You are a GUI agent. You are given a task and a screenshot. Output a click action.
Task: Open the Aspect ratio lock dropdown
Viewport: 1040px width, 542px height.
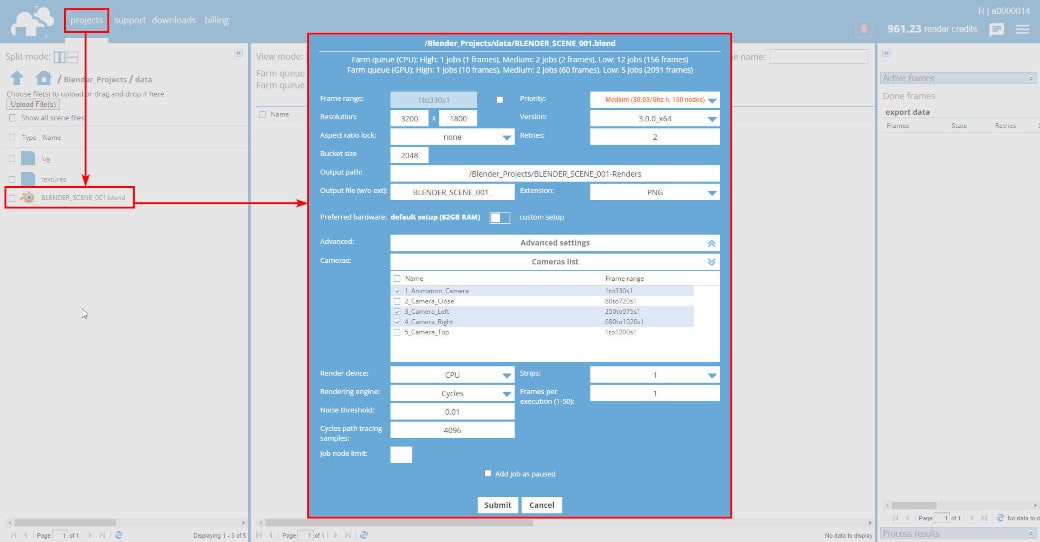[452, 137]
